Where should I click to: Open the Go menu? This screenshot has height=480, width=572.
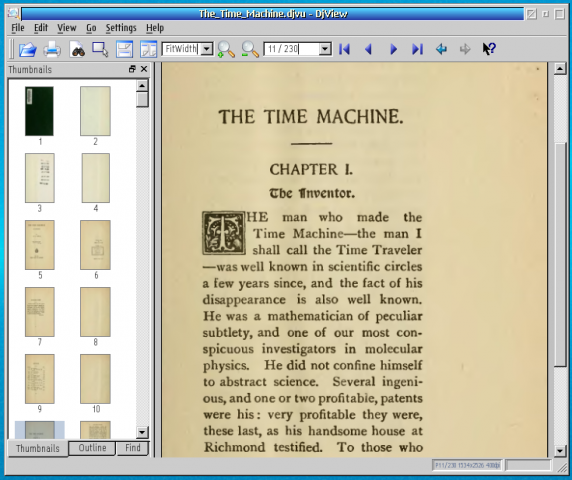91,28
